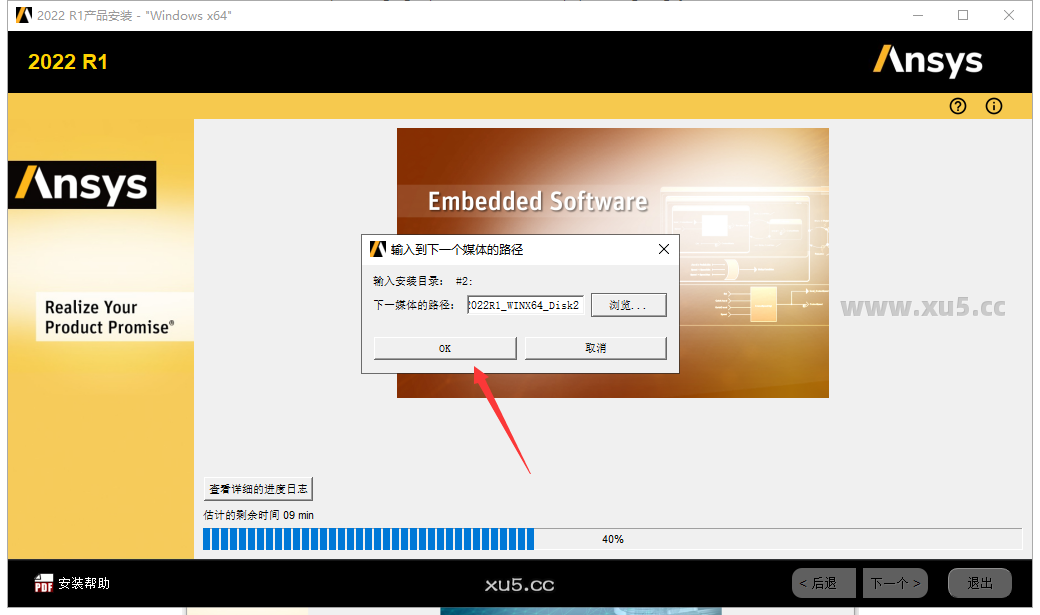Click the next media path input field
Image resolution: width=1040 pixels, height=615 pixels.
(524, 305)
